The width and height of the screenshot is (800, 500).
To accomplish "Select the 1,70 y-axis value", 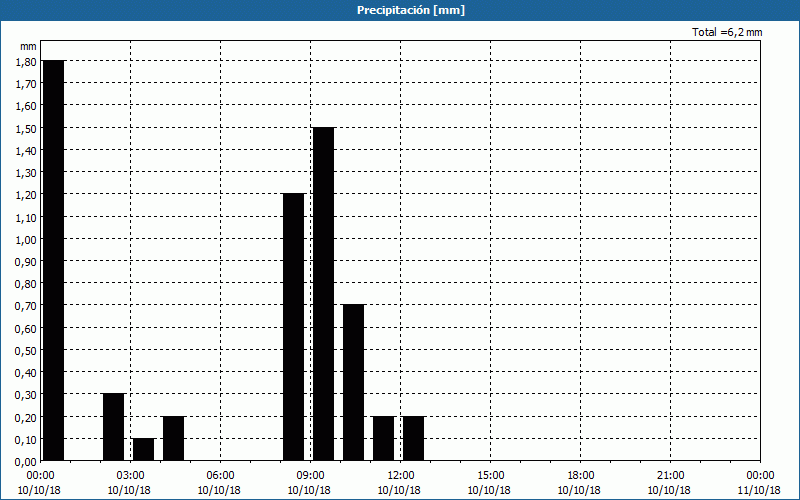I will pyautogui.click(x=26, y=84).
